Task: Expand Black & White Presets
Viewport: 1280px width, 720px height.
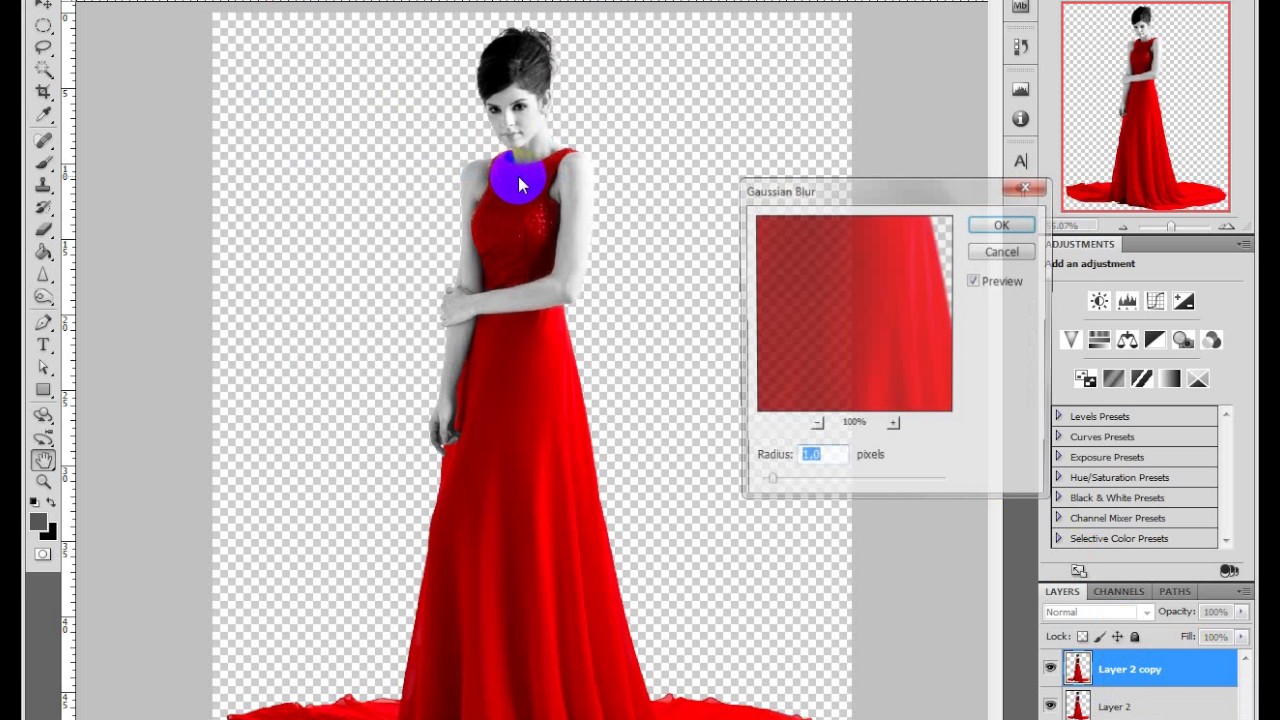Action: click(1058, 497)
